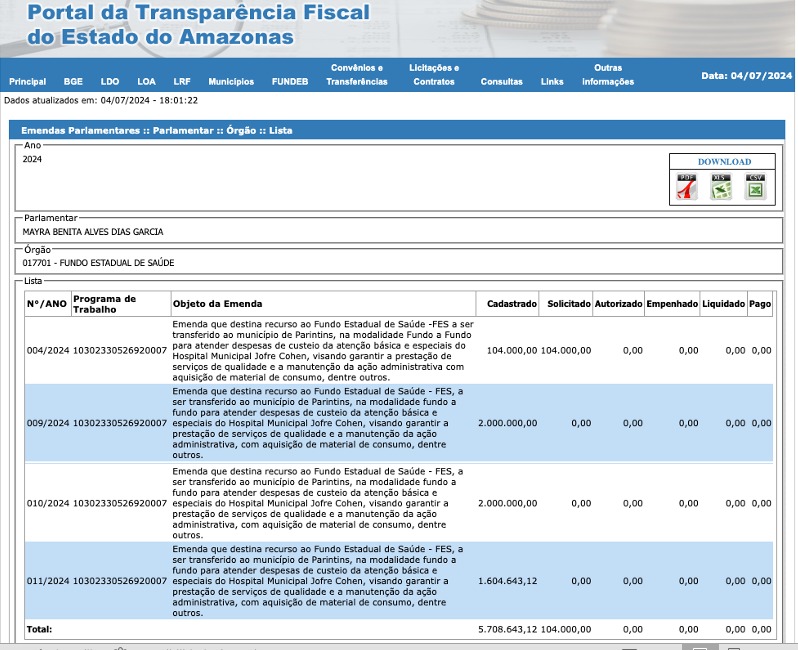
Task: Click the Órgão breadcrumb link
Action: pyautogui.click(x=242, y=130)
